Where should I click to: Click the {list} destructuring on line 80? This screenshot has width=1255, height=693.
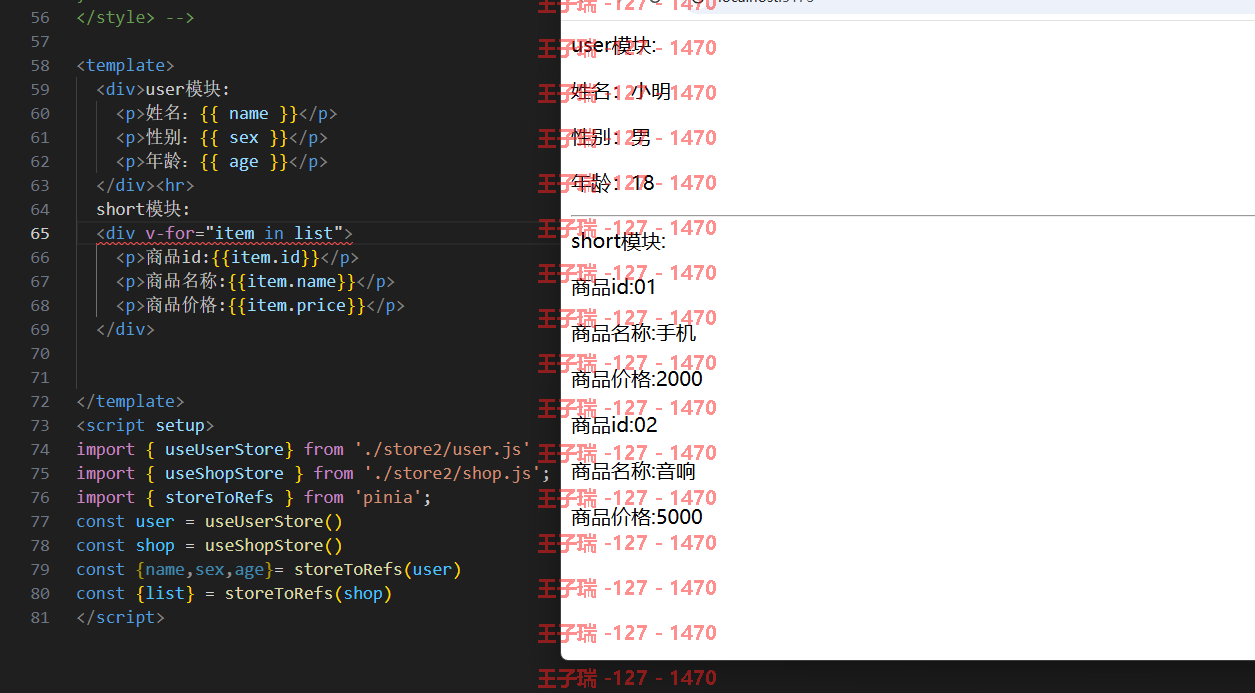[x=165, y=593]
